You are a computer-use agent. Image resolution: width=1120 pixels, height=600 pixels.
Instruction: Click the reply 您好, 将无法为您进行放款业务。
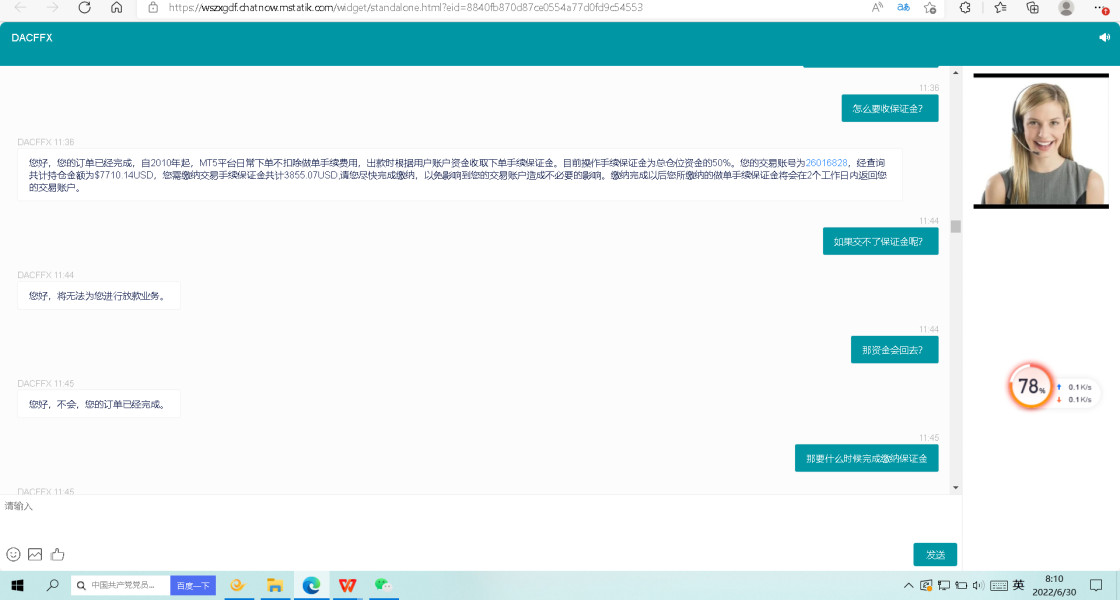point(99,296)
